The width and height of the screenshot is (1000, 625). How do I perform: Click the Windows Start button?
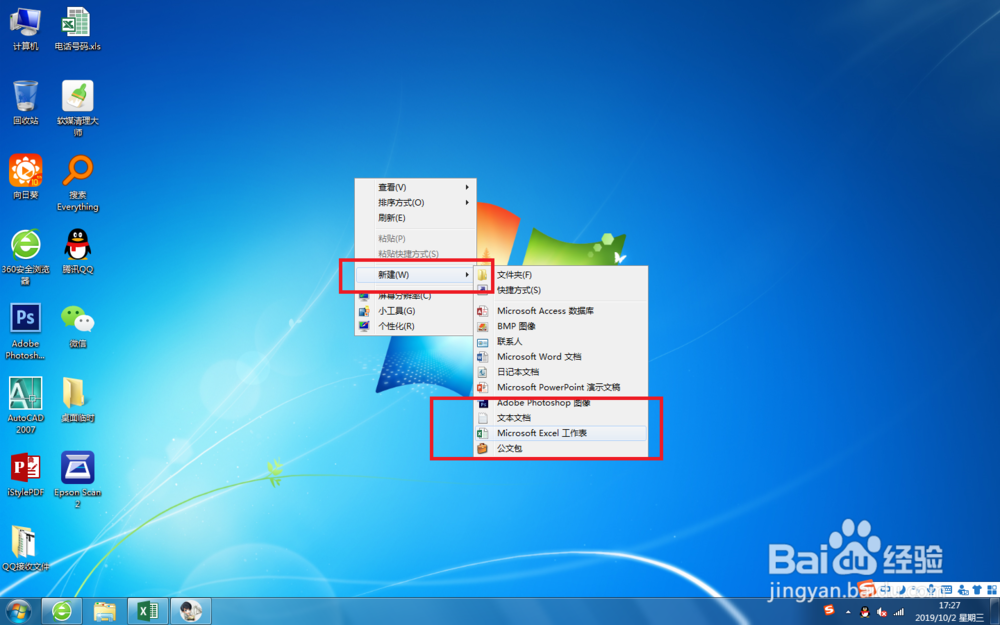[18, 610]
